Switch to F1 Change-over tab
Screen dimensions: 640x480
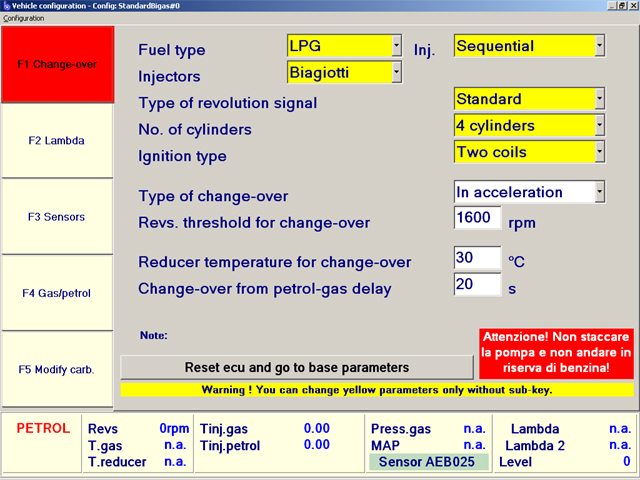pos(57,65)
